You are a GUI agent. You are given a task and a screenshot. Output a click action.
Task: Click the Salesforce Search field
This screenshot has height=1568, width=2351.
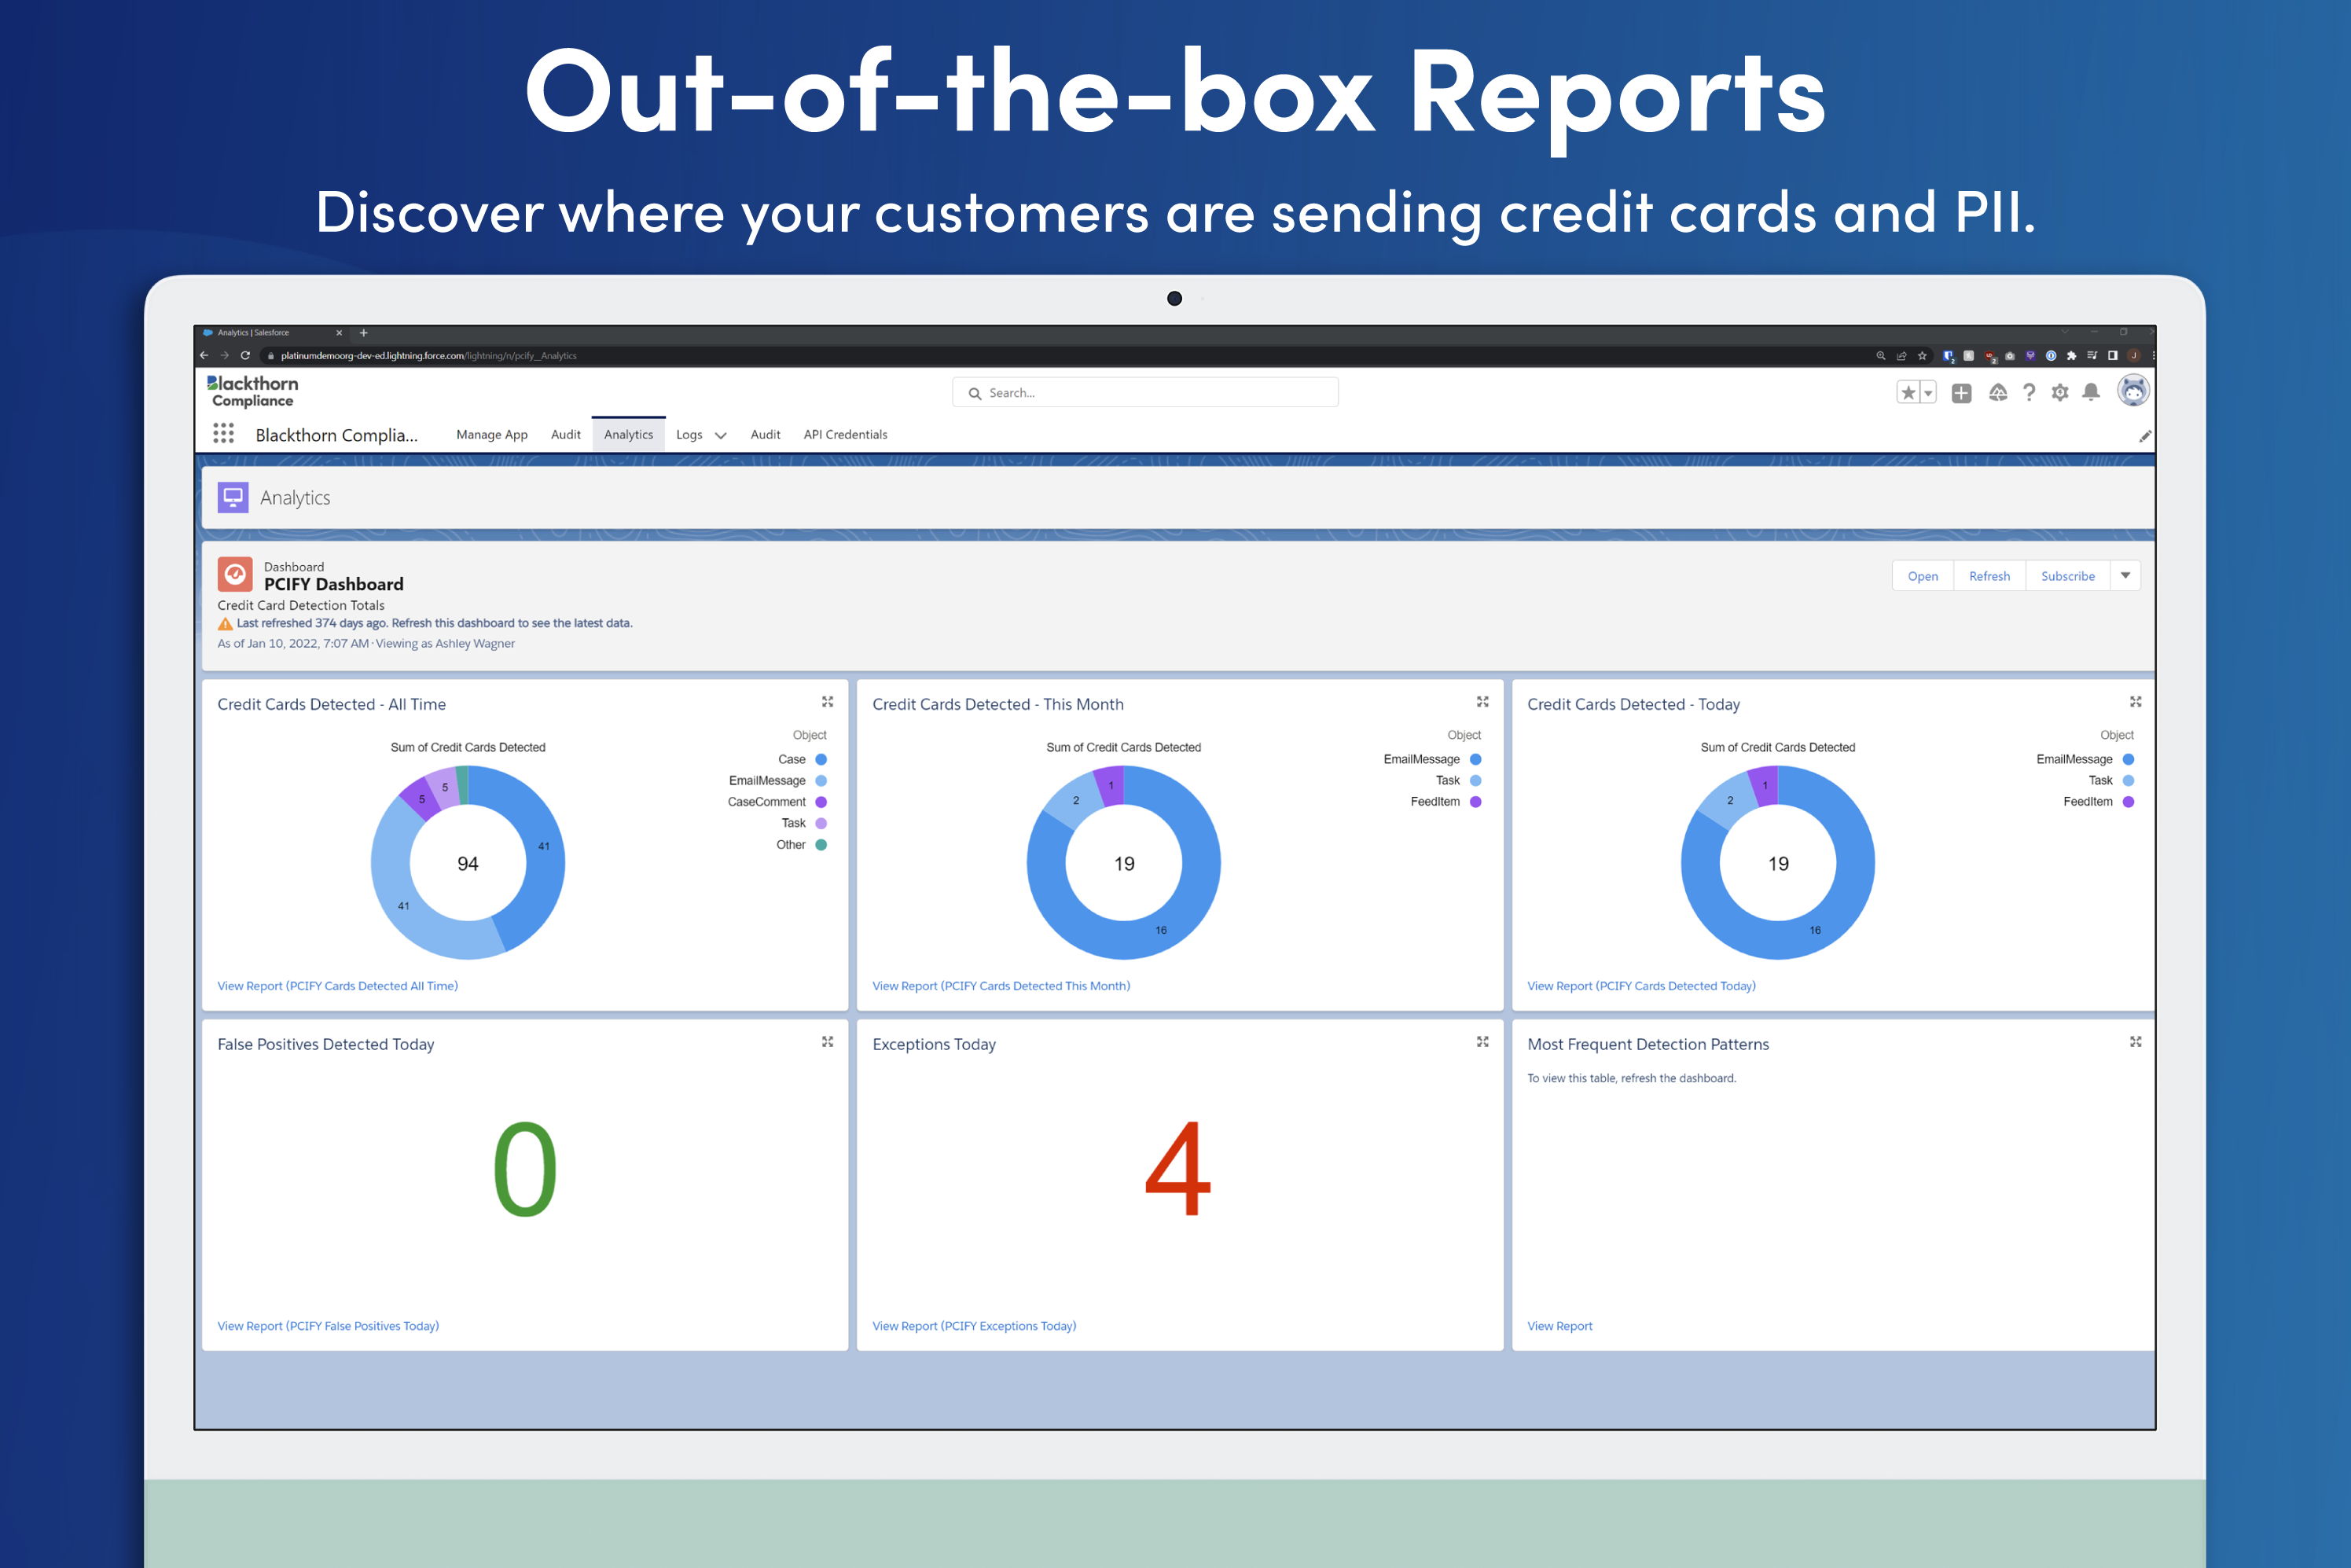(x=1145, y=392)
